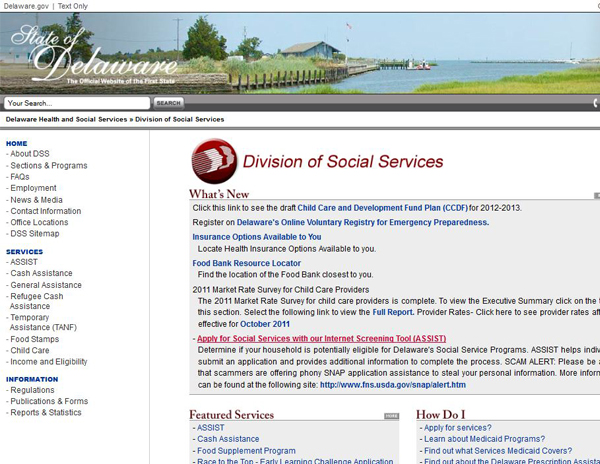Click 2011 Market Rate Survey heading text
The image size is (600, 464).
(281, 290)
